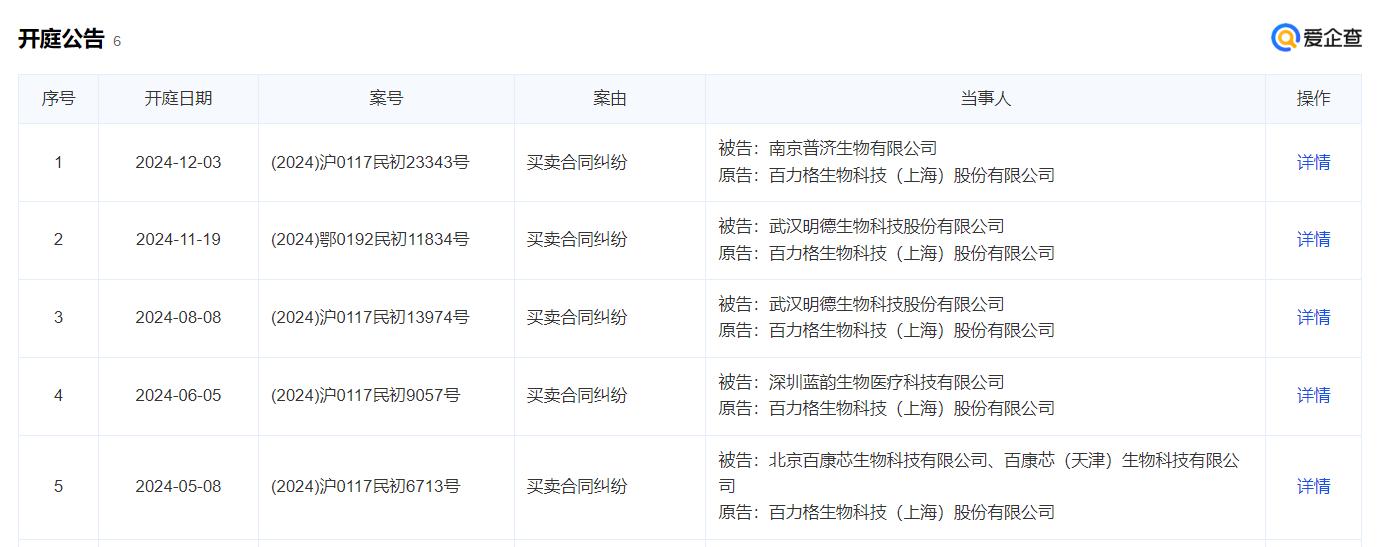
Task: Select date cell 2024-05-08
Action: tap(178, 486)
